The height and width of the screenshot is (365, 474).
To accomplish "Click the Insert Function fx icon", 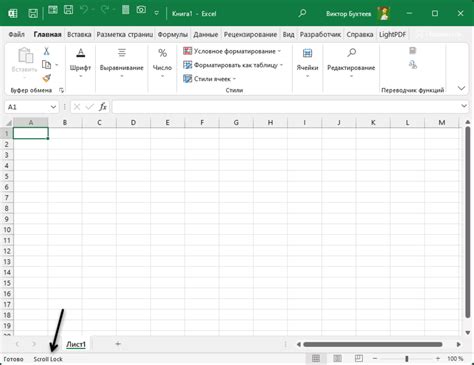I will point(103,107).
